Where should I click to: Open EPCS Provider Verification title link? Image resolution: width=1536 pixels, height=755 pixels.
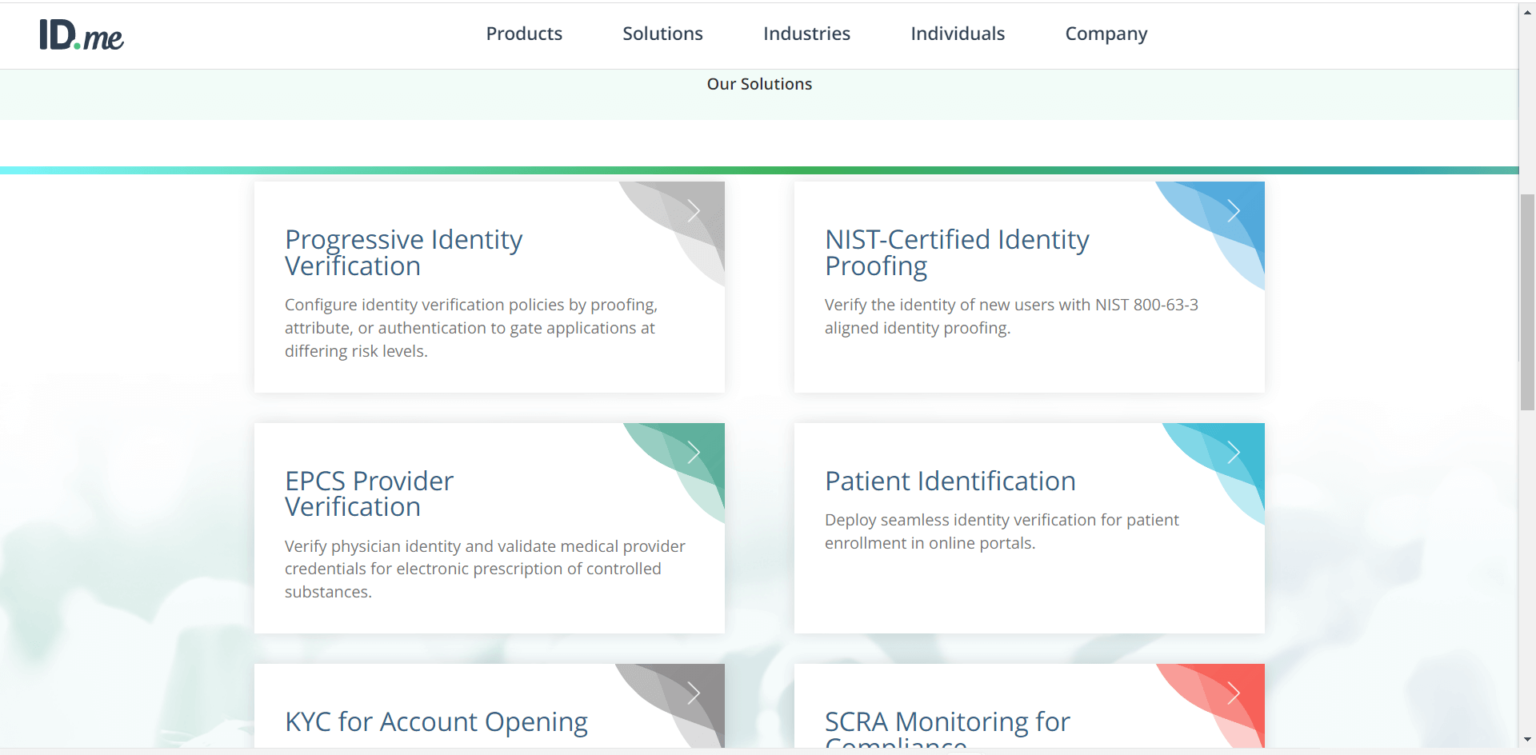click(x=369, y=494)
